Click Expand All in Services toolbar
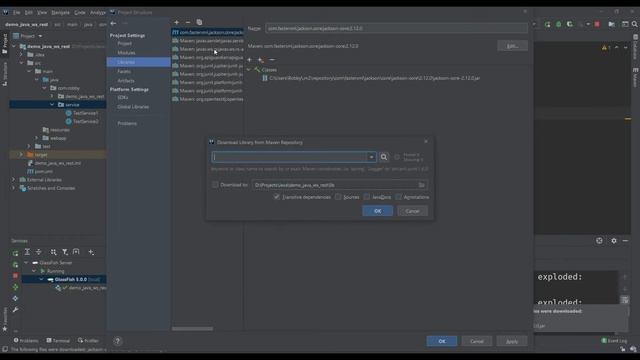Viewport: 640px width, 360px height. (x=27, y=252)
